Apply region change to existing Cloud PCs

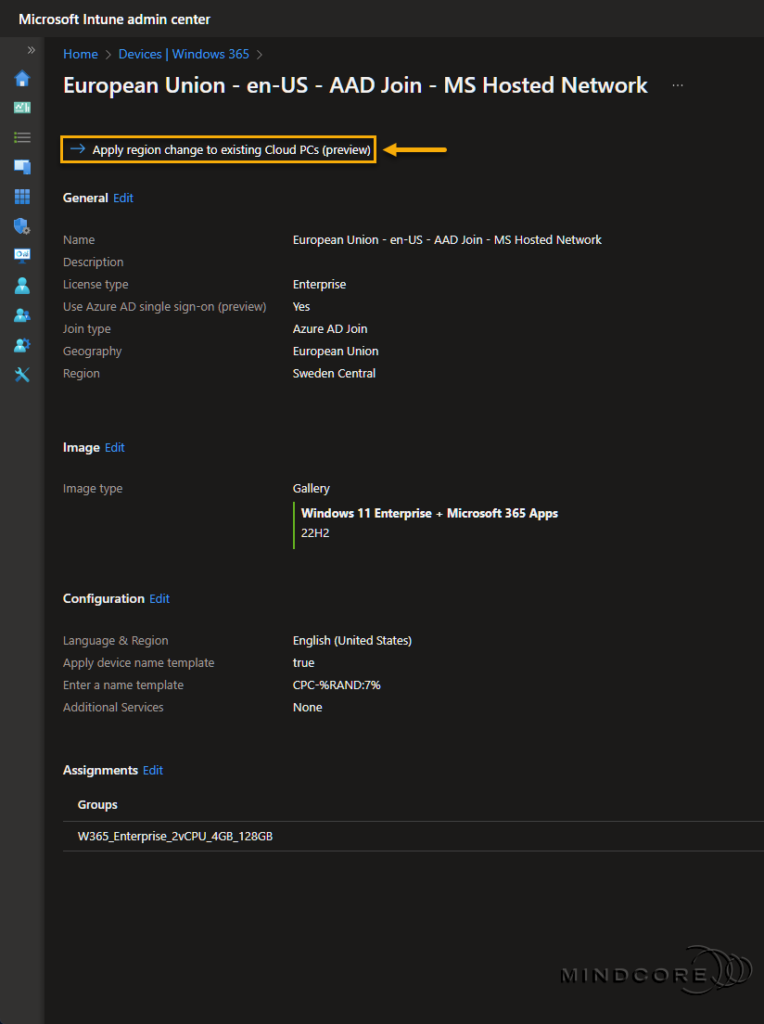pos(218,150)
